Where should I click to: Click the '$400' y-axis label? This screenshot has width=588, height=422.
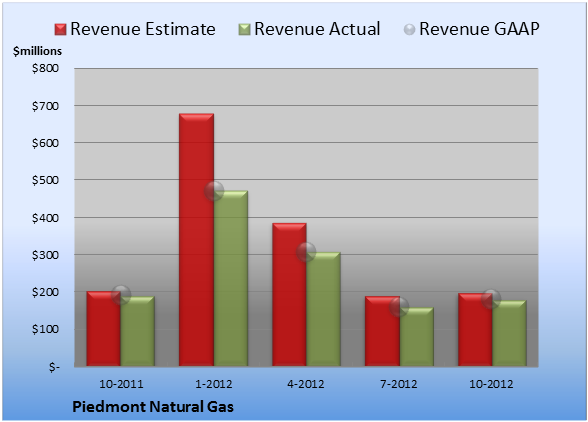point(45,218)
